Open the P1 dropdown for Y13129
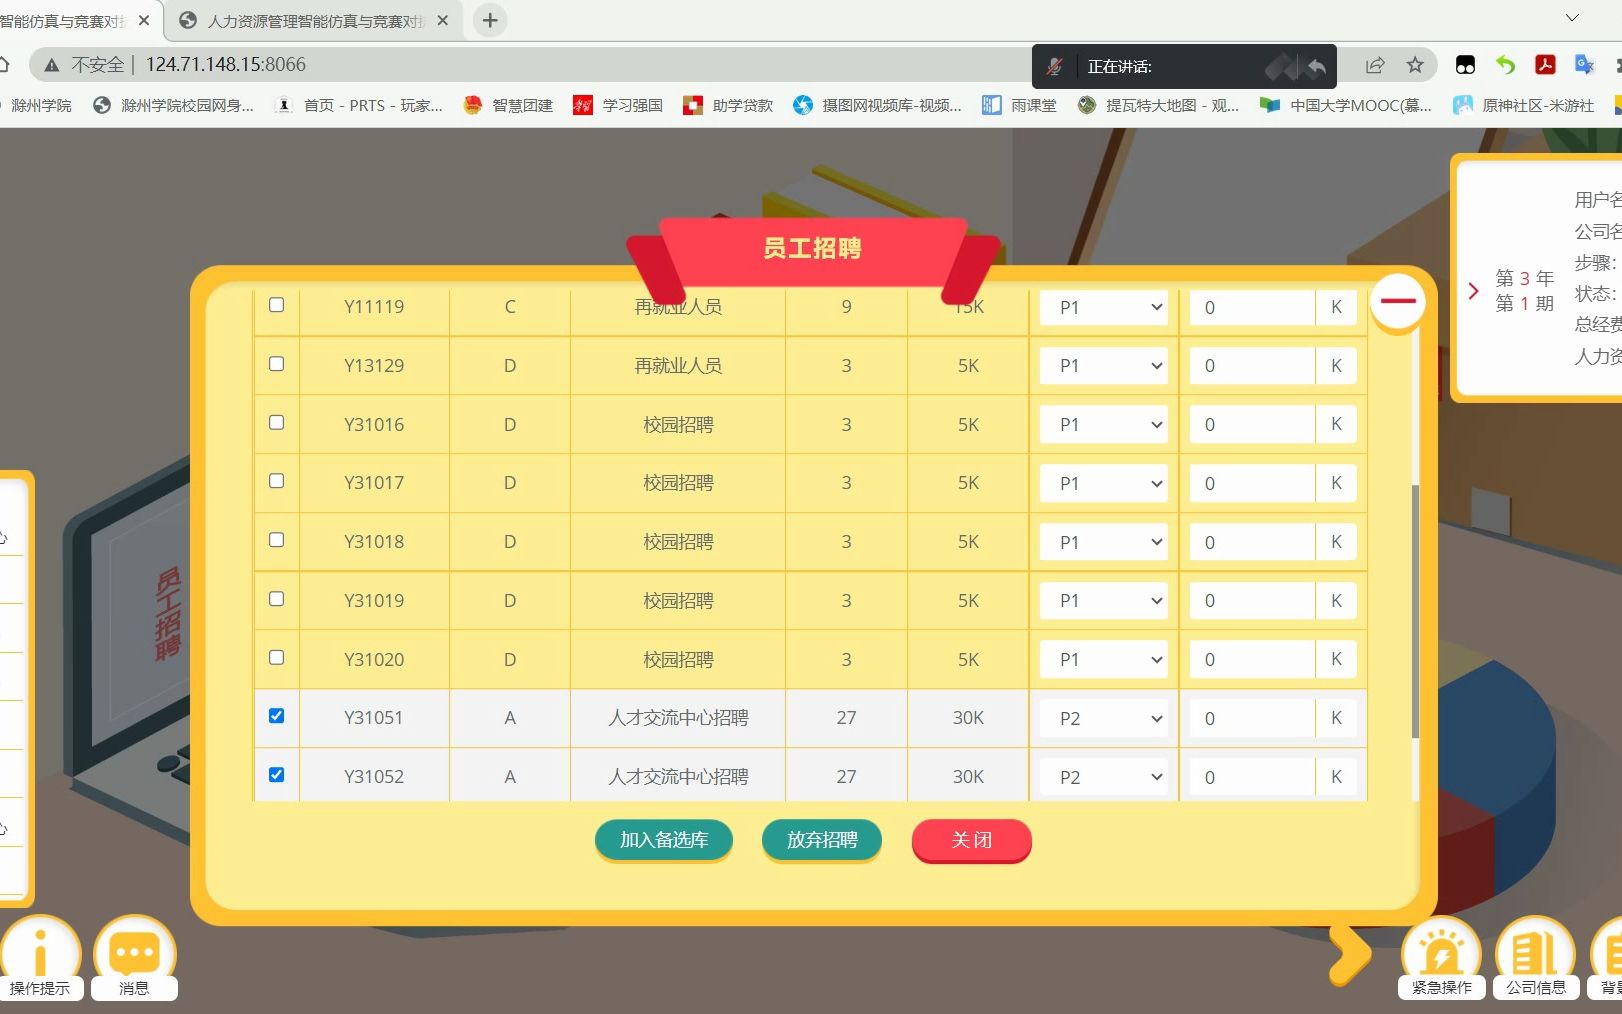Viewport: 1622px width, 1014px height. 1104,366
